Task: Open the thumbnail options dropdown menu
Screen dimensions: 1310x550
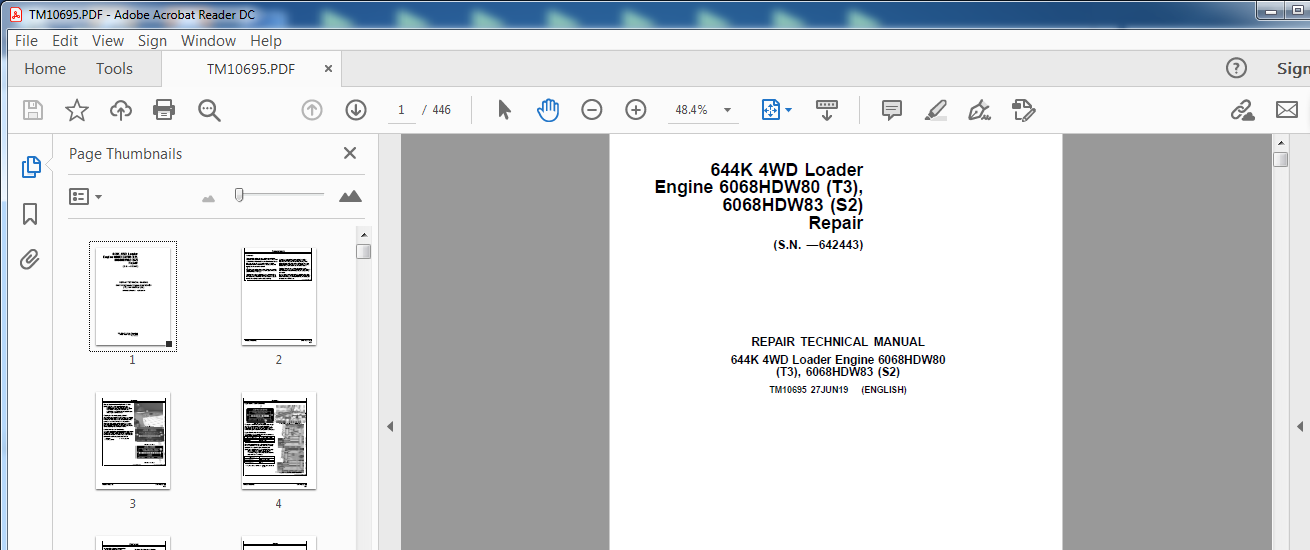Action: pos(86,196)
